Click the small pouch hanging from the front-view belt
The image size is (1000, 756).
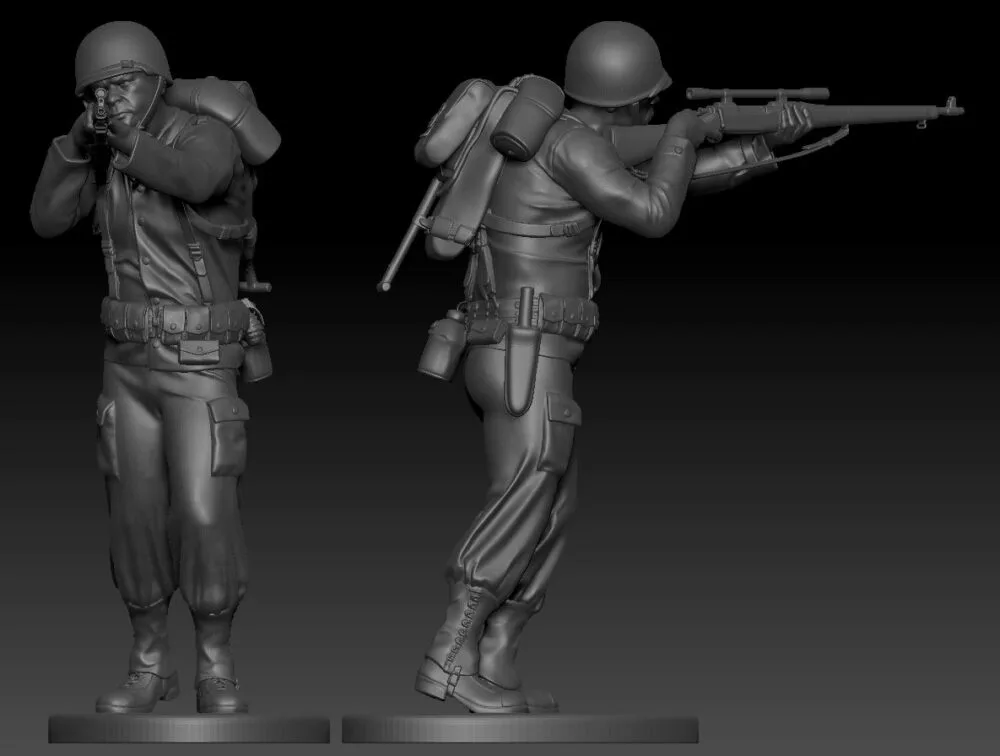click(x=198, y=350)
